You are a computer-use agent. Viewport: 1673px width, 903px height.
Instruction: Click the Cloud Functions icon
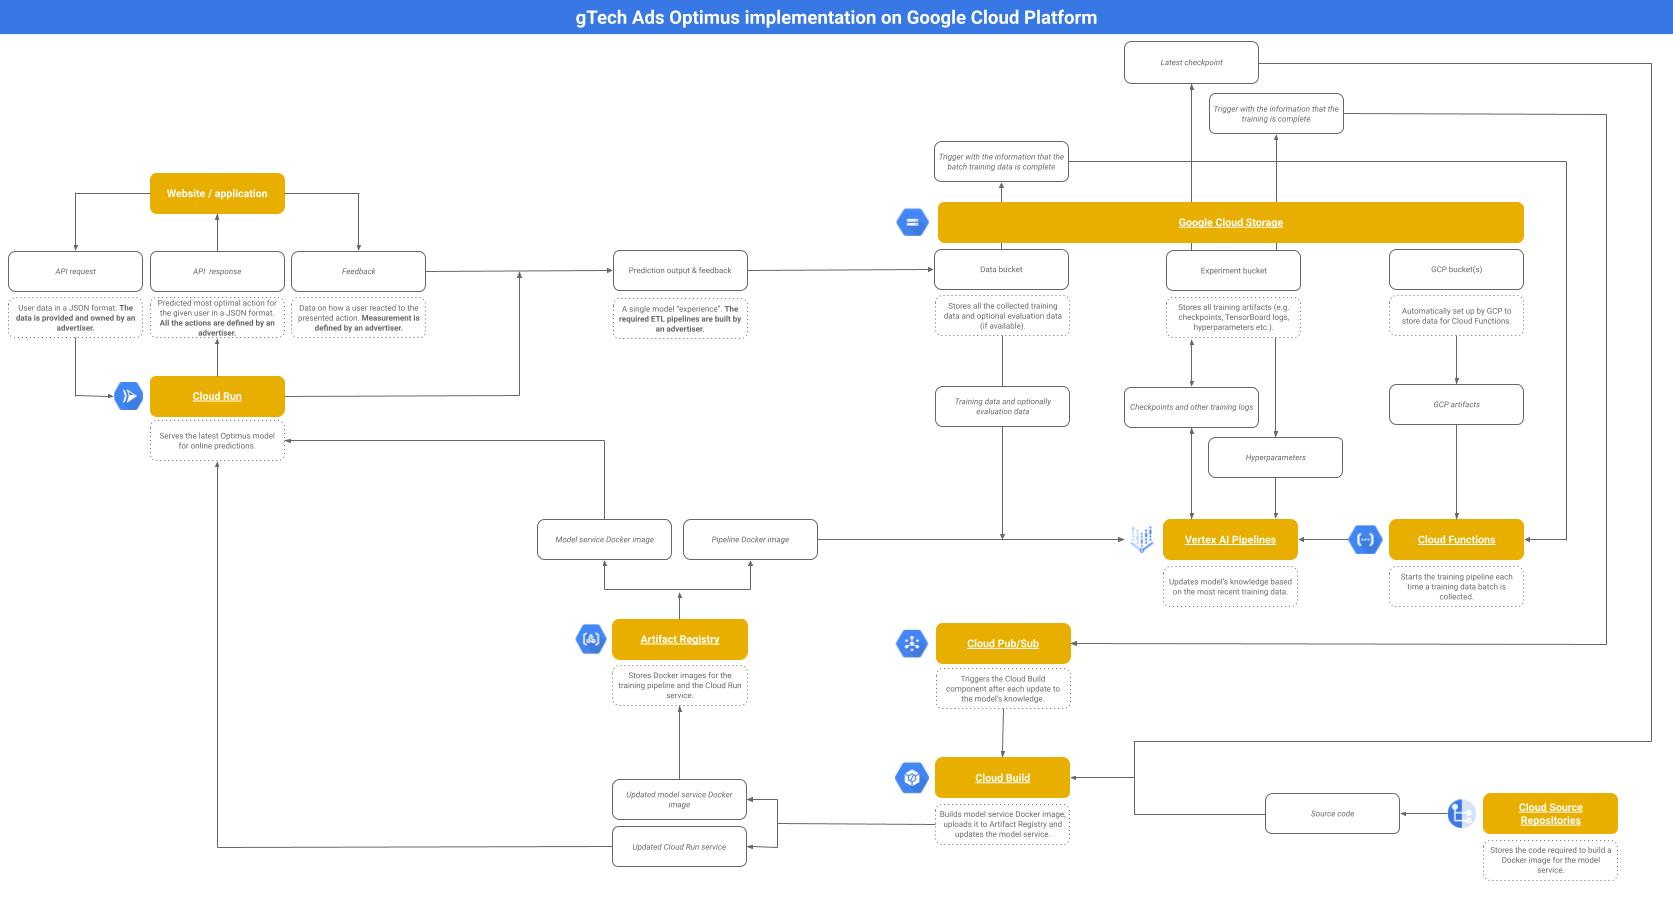tap(1365, 539)
